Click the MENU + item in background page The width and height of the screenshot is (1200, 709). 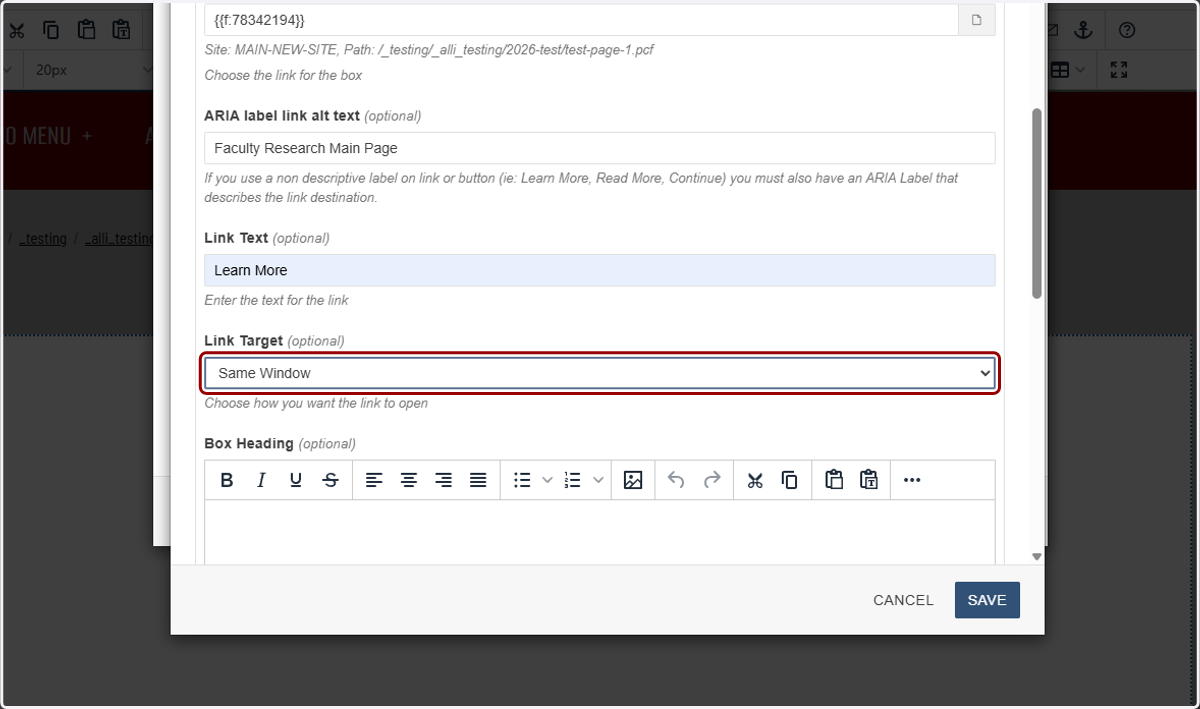pyautogui.click(x=48, y=136)
